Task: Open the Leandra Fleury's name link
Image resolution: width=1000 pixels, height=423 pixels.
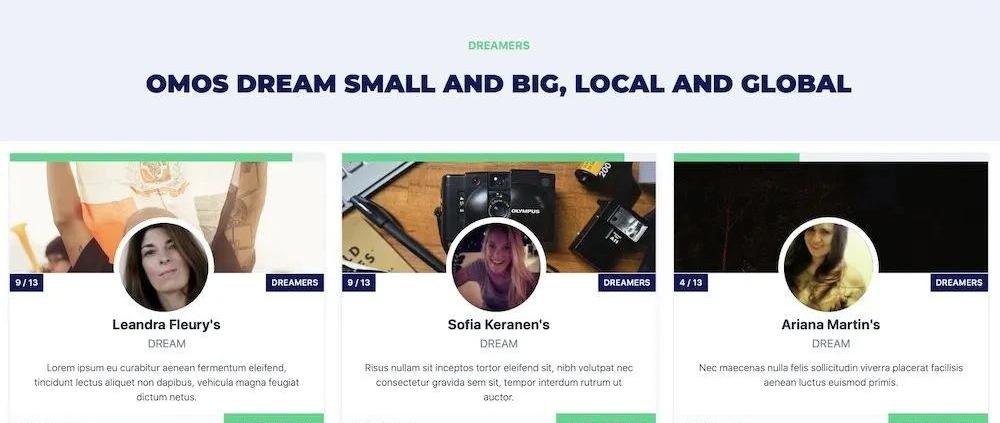Action: tap(166, 325)
